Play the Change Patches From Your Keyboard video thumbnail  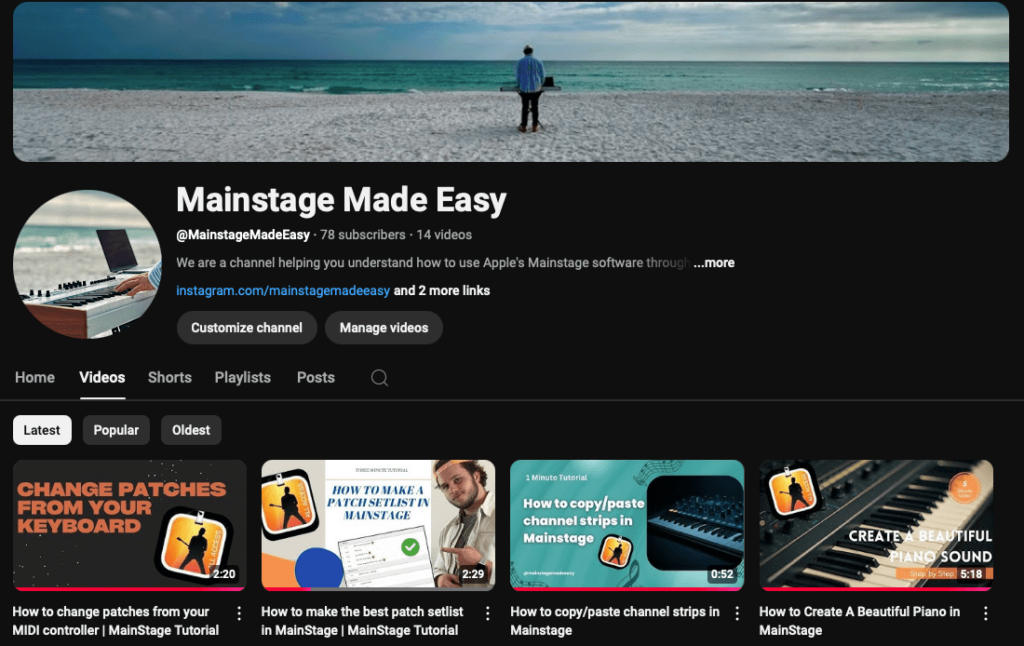point(129,522)
